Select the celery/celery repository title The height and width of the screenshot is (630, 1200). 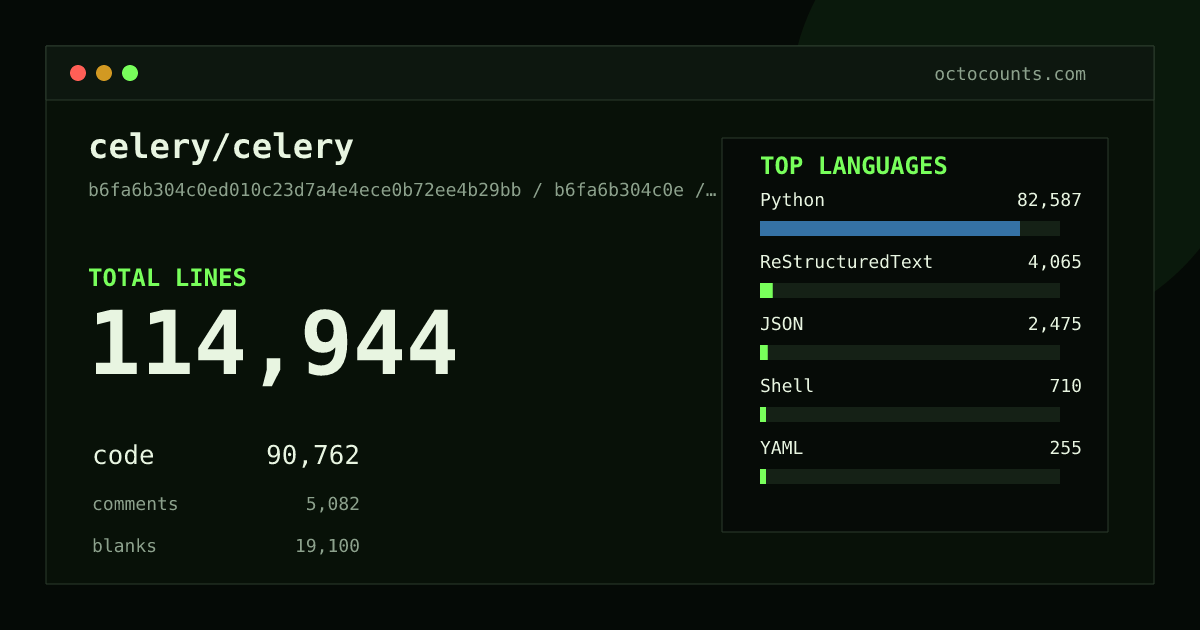pos(221,147)
